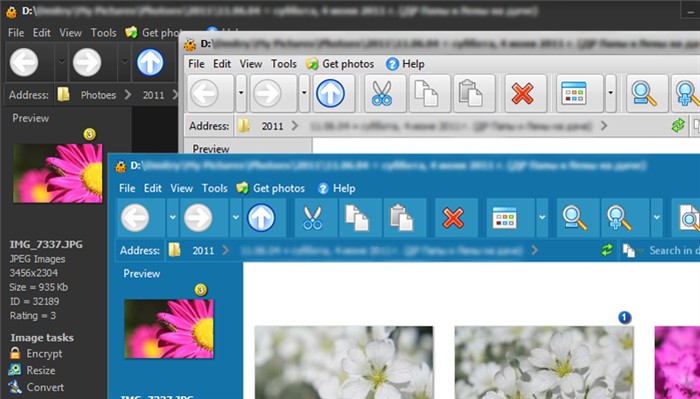This screenshot has width=700, height=399.
Task: Click Rating = 3 text in dark window
Action: point(33,316)
